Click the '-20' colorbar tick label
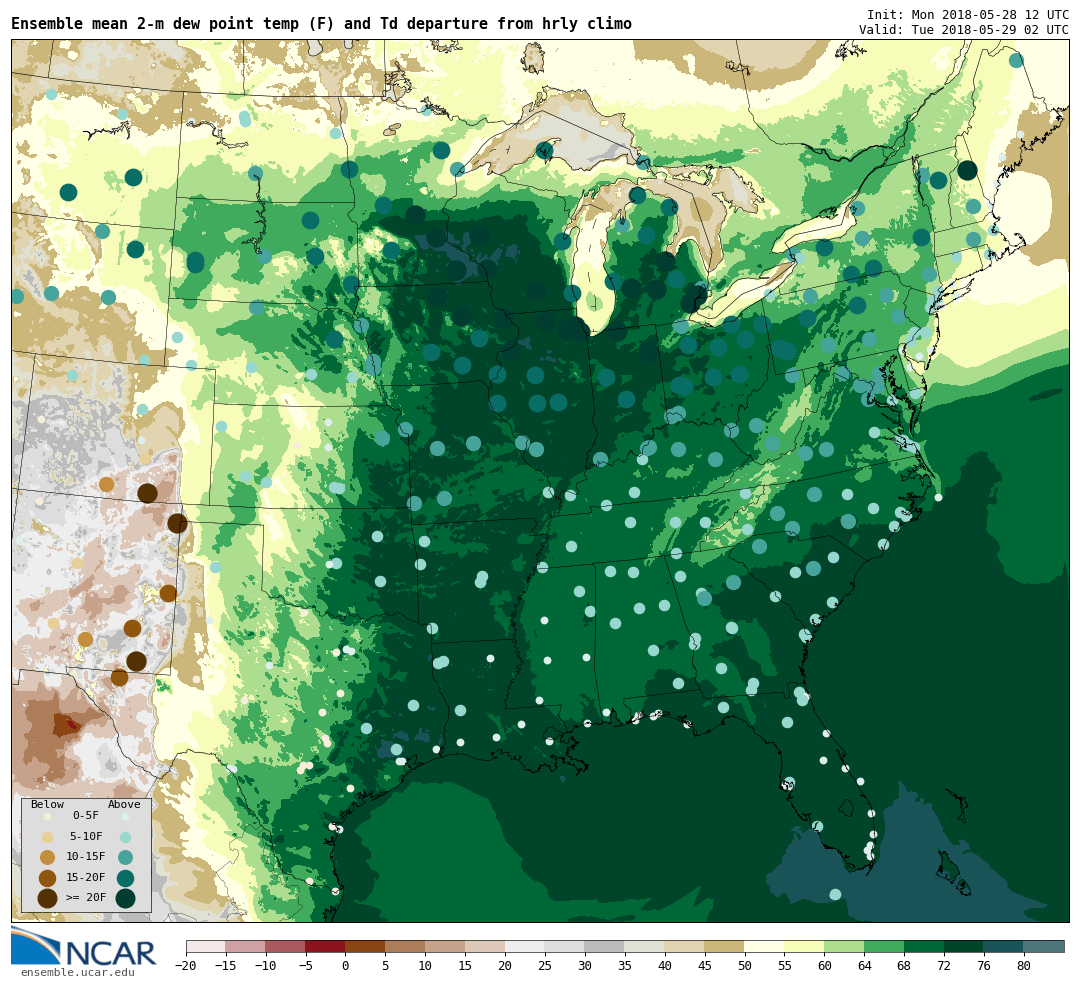This screenshot has height=985, width=1080. (186, 966)
